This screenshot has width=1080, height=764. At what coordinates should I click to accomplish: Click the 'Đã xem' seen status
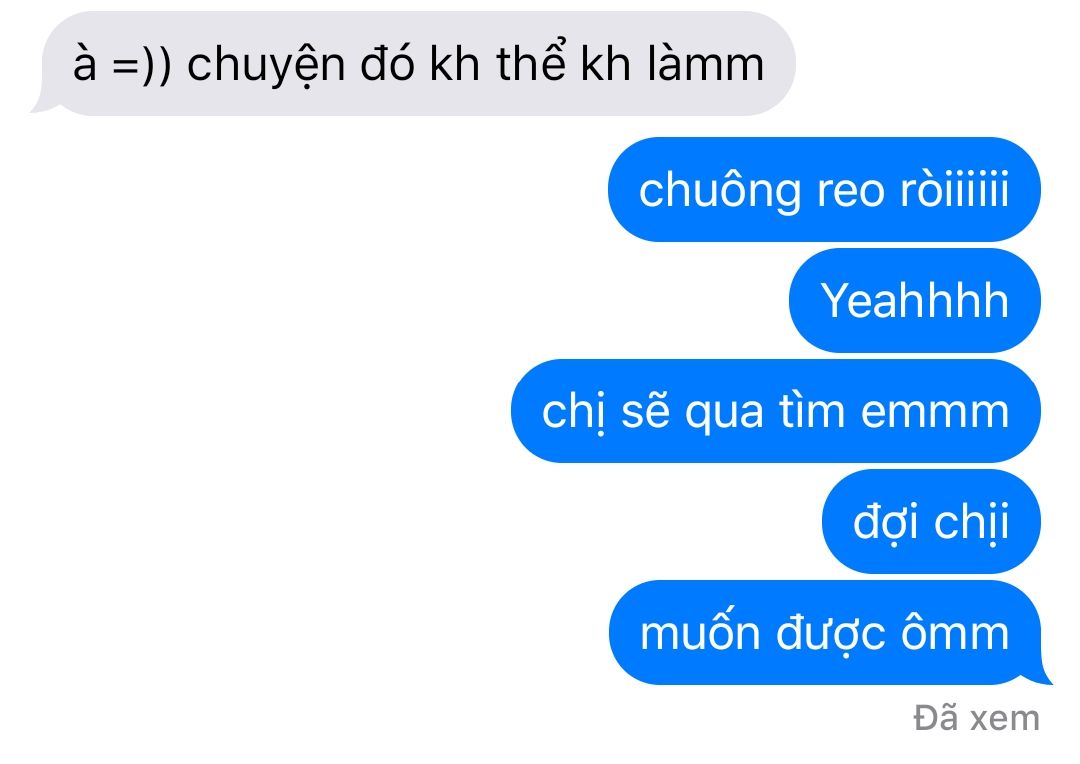click(976, 718)
